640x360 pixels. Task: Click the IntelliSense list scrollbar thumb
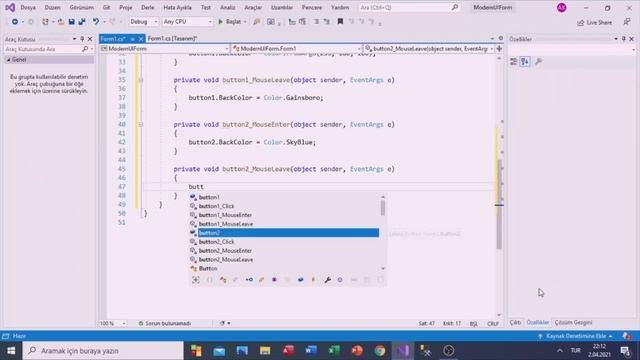pos(383,209)
